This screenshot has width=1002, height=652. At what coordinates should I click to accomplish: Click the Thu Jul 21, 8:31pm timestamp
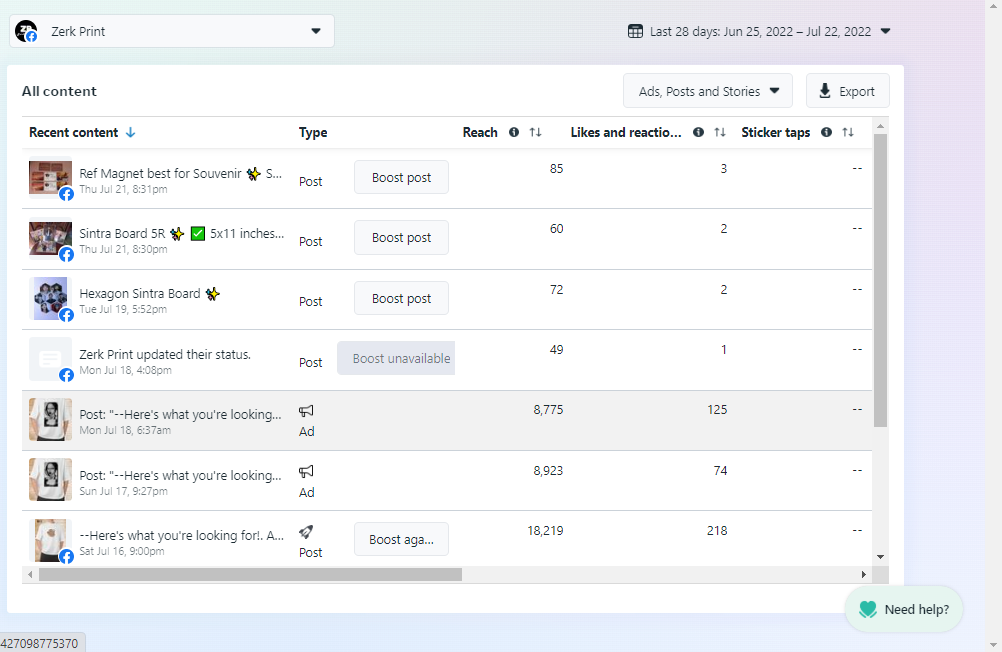coord(123,189)
